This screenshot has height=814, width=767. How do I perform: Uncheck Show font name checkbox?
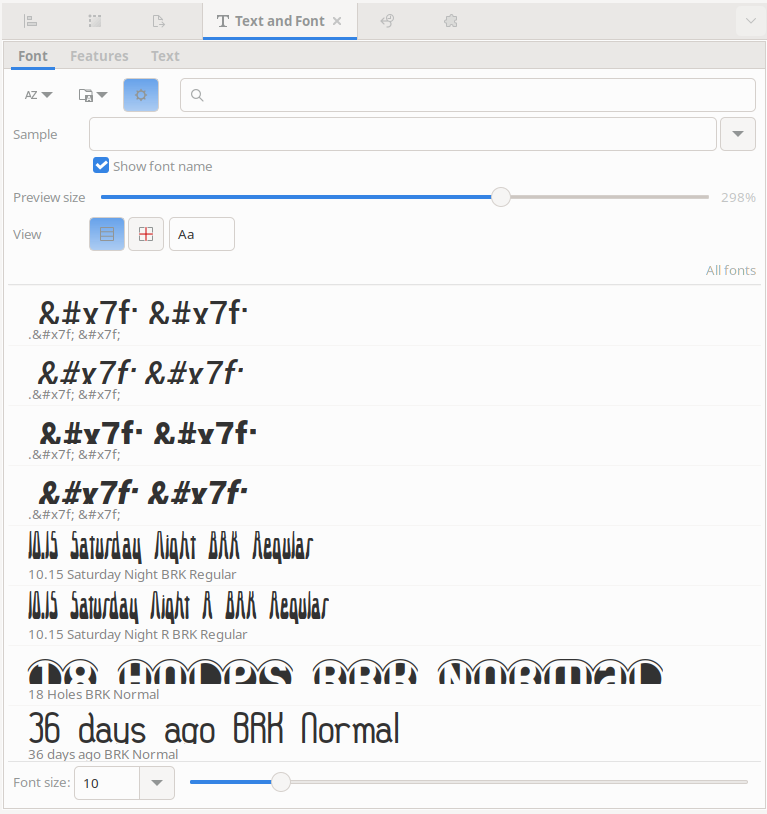101,166
